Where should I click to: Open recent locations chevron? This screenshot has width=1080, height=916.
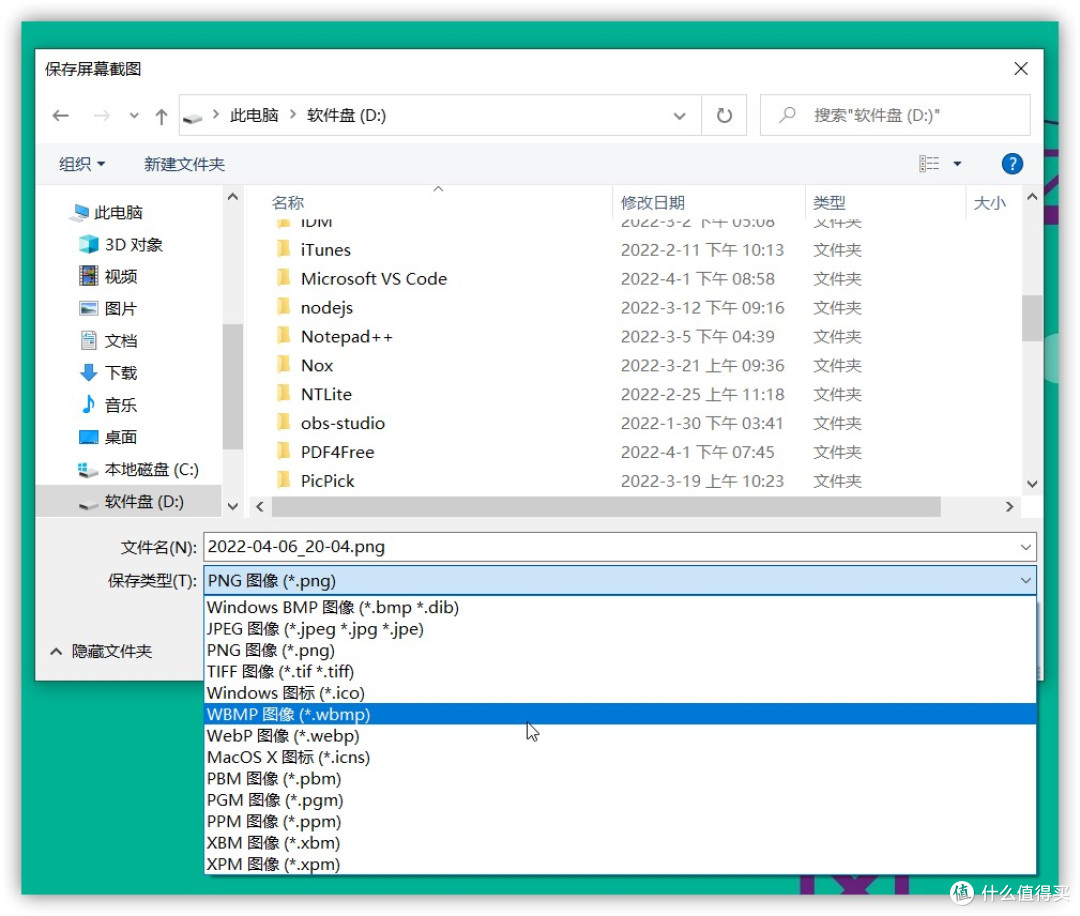(134, 116)
